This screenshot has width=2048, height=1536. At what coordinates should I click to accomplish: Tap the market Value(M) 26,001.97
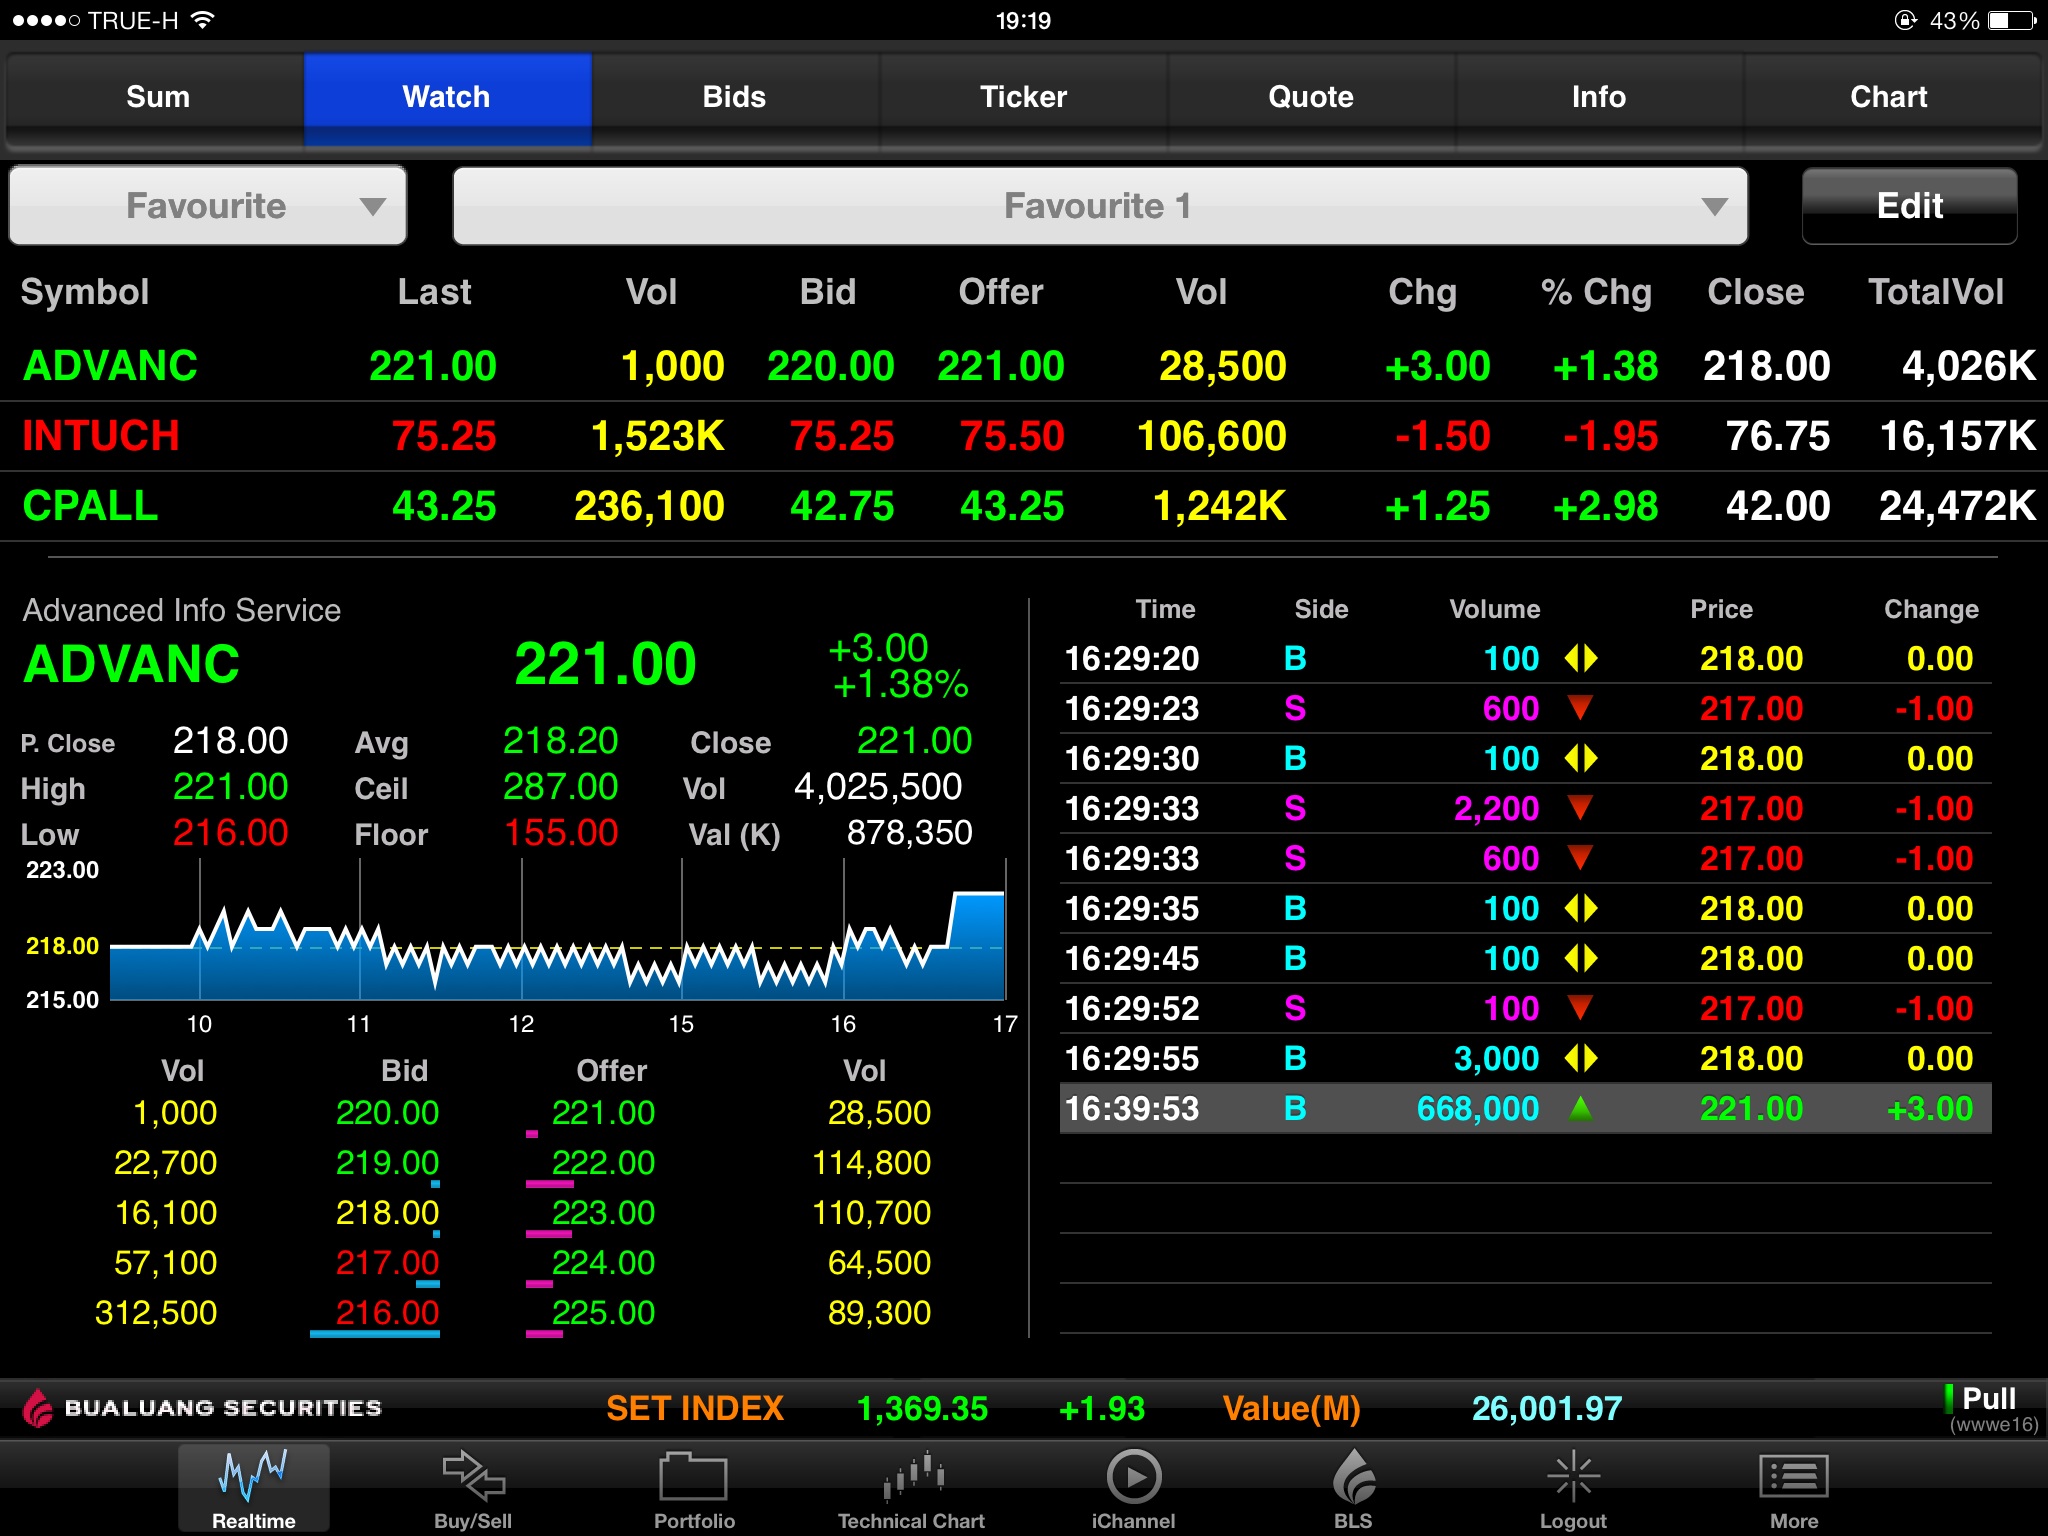[x=1546, y=1408]
